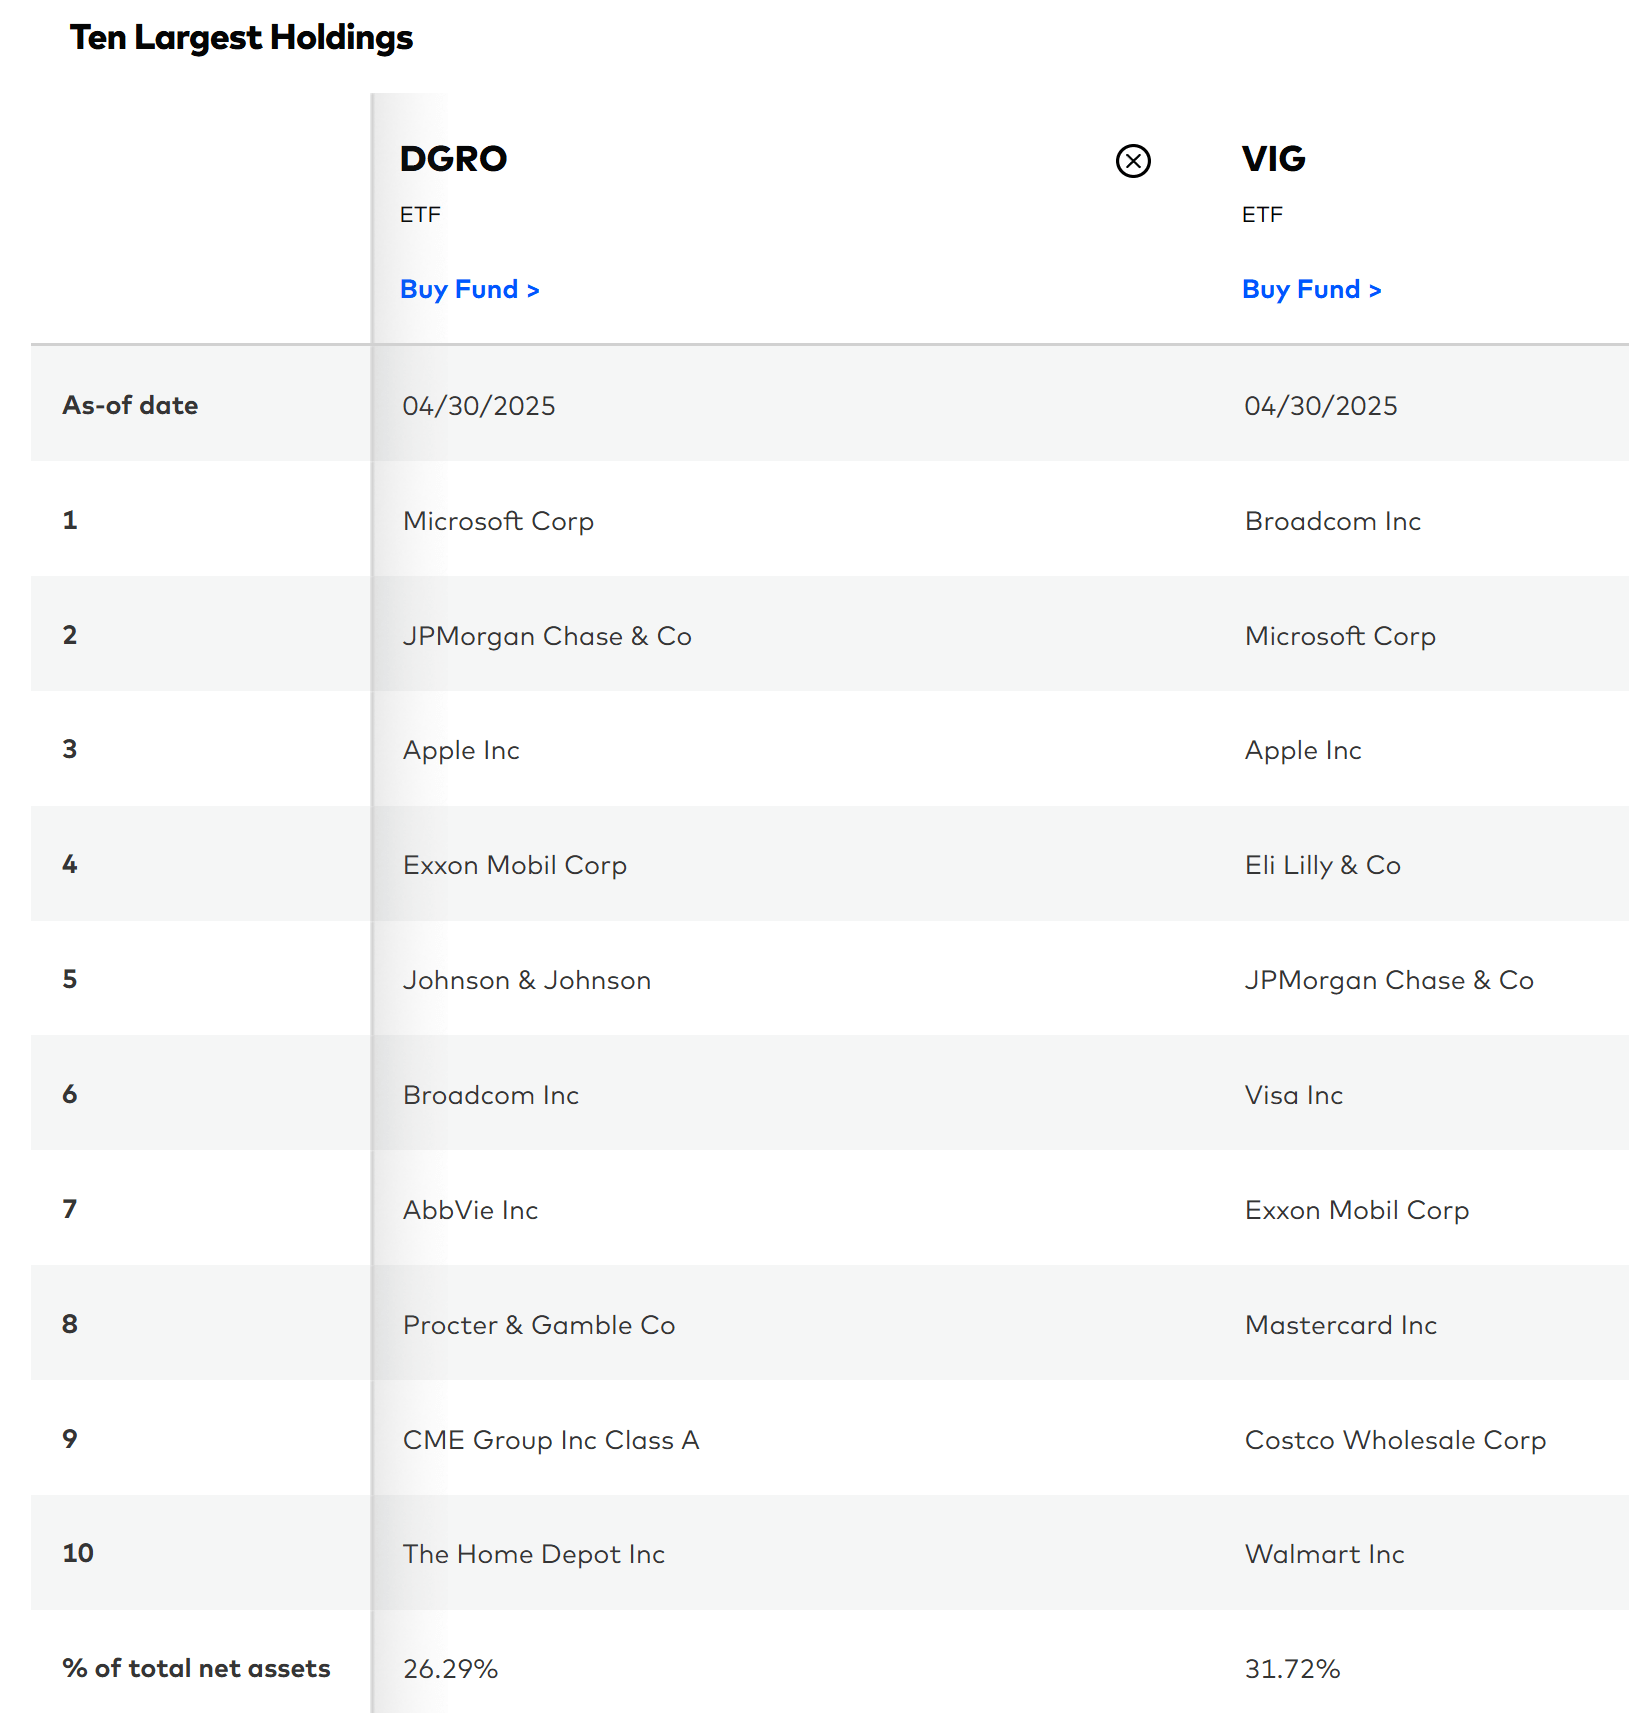Select CME Group Inc Class A holding

pos(551,1440)
